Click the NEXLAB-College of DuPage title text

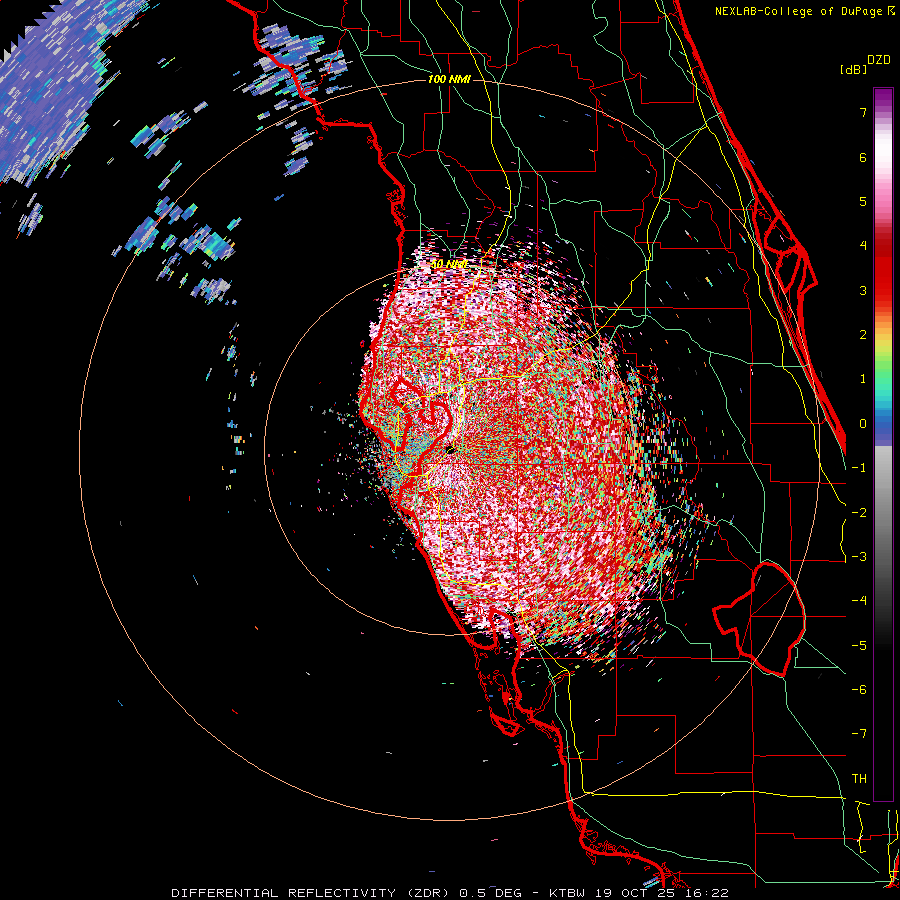(x=803, y=11)
